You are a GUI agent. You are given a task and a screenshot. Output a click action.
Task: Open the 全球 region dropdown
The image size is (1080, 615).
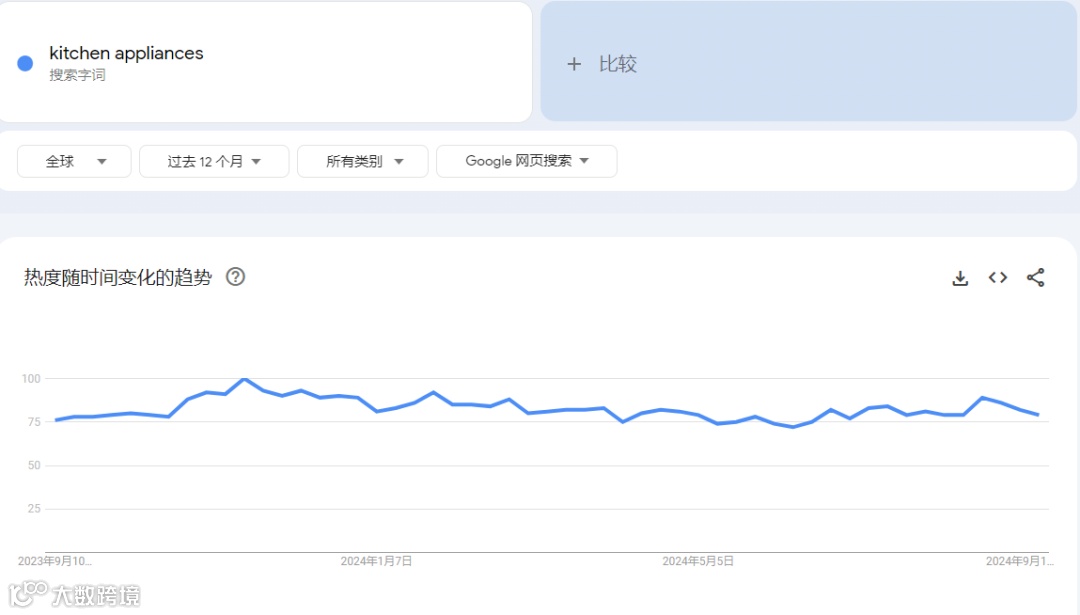click(74, 161)
